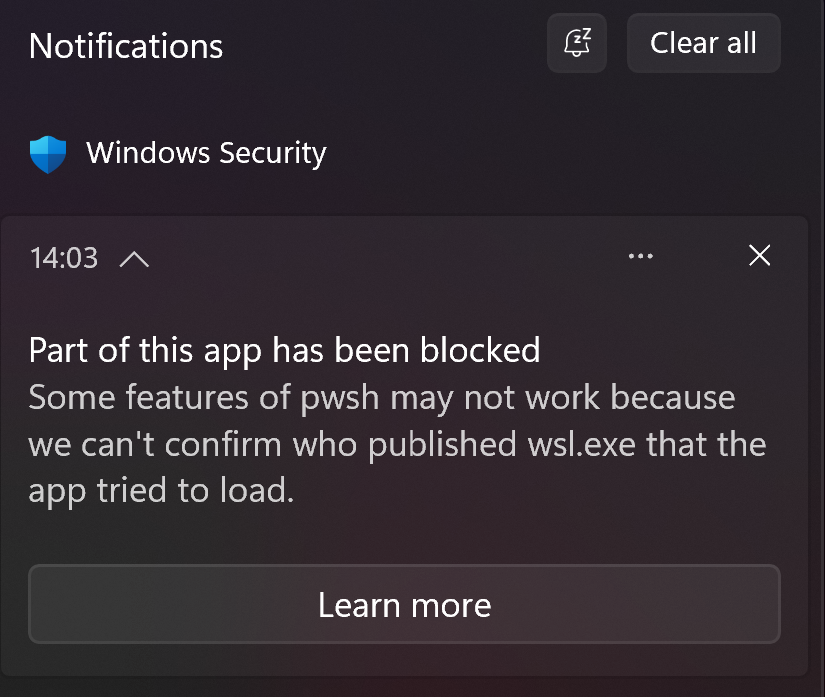
Task: Select the Notifications heading
Action: click(x=125, y=45)
